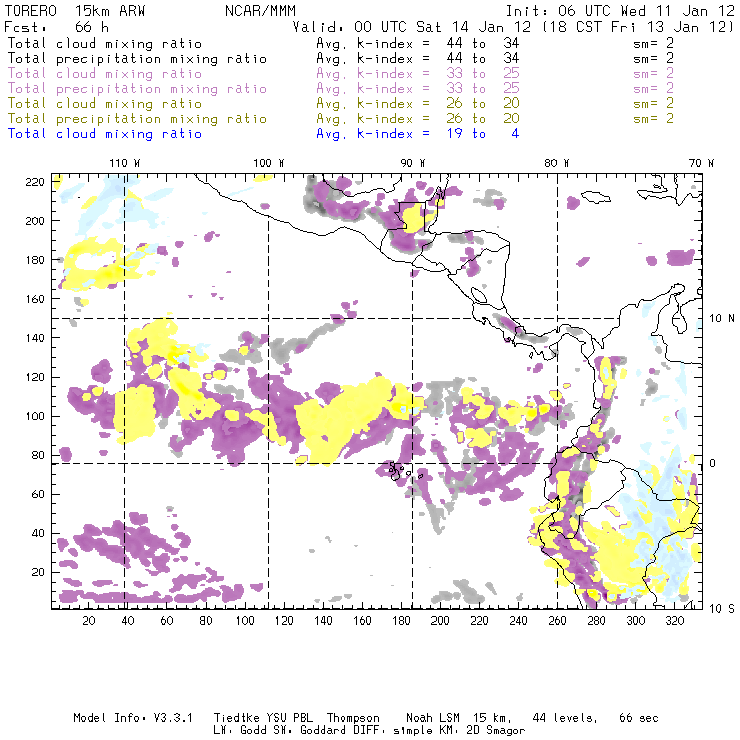Image resolution: width=740 pixels, height=740 pixels.
Task: Click the blue "Avg. k-index = 19 to 4" text
Action: [x=418, y=134]
